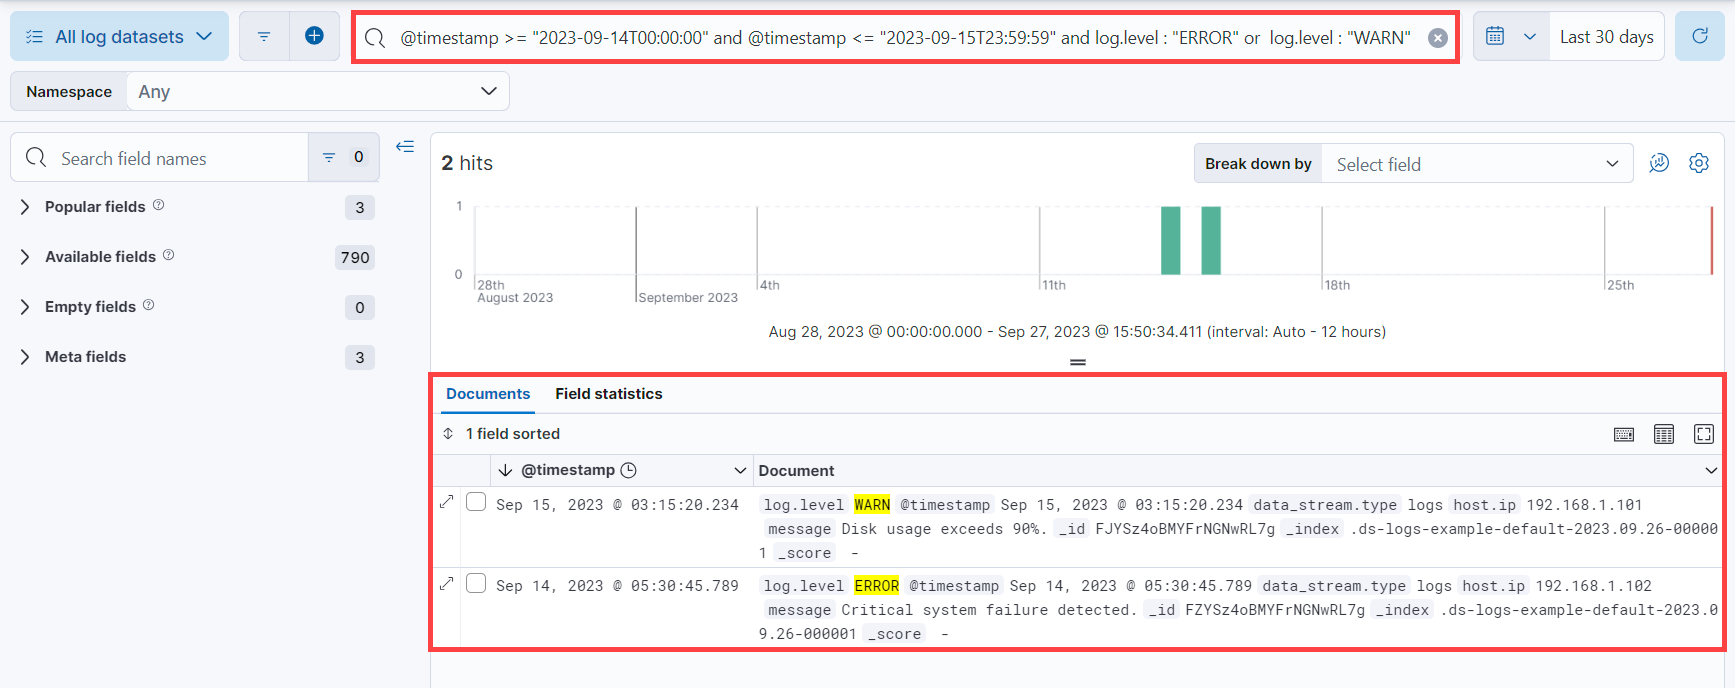Toggle full screen for documents table
This screenshot has width=1735, height=688.
coord(1703,434)
